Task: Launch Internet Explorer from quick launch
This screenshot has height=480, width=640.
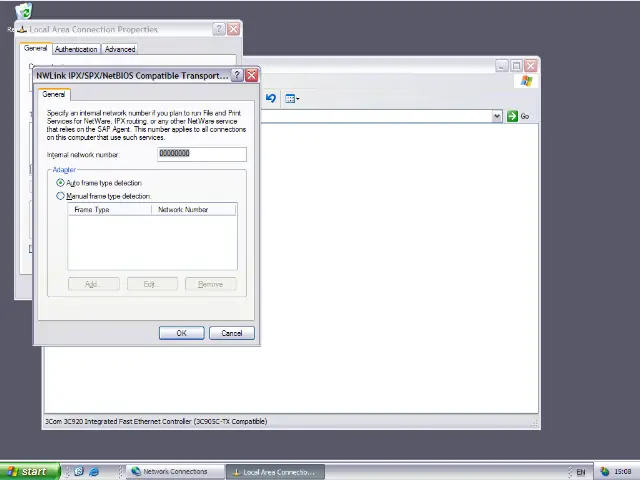Action: (x=94, y=471)
